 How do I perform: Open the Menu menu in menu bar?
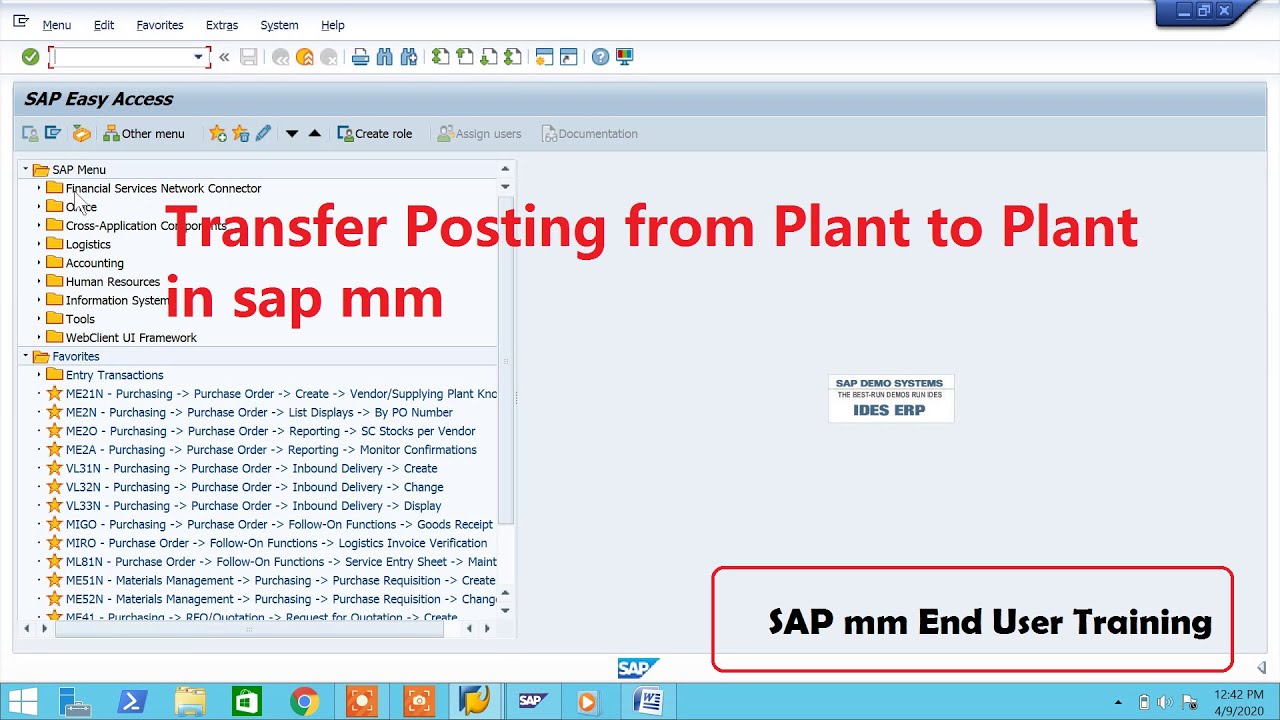point(56,25)
